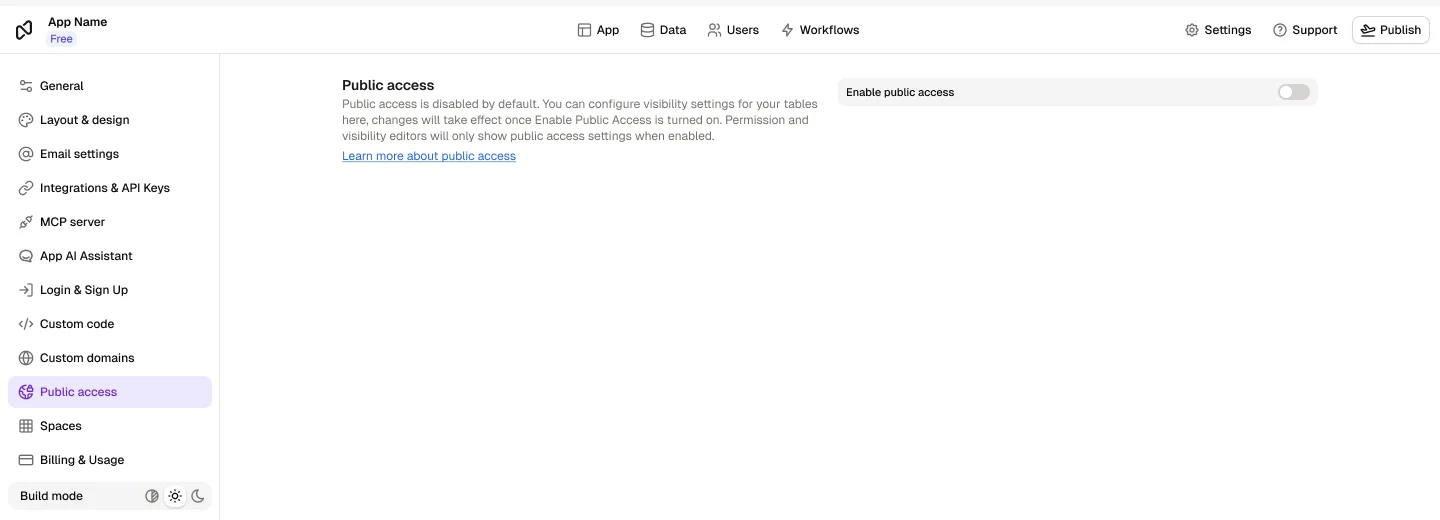Screen dimensions: 1440x520
Task: Click the Free plan badge
Action: coord(62,39)
